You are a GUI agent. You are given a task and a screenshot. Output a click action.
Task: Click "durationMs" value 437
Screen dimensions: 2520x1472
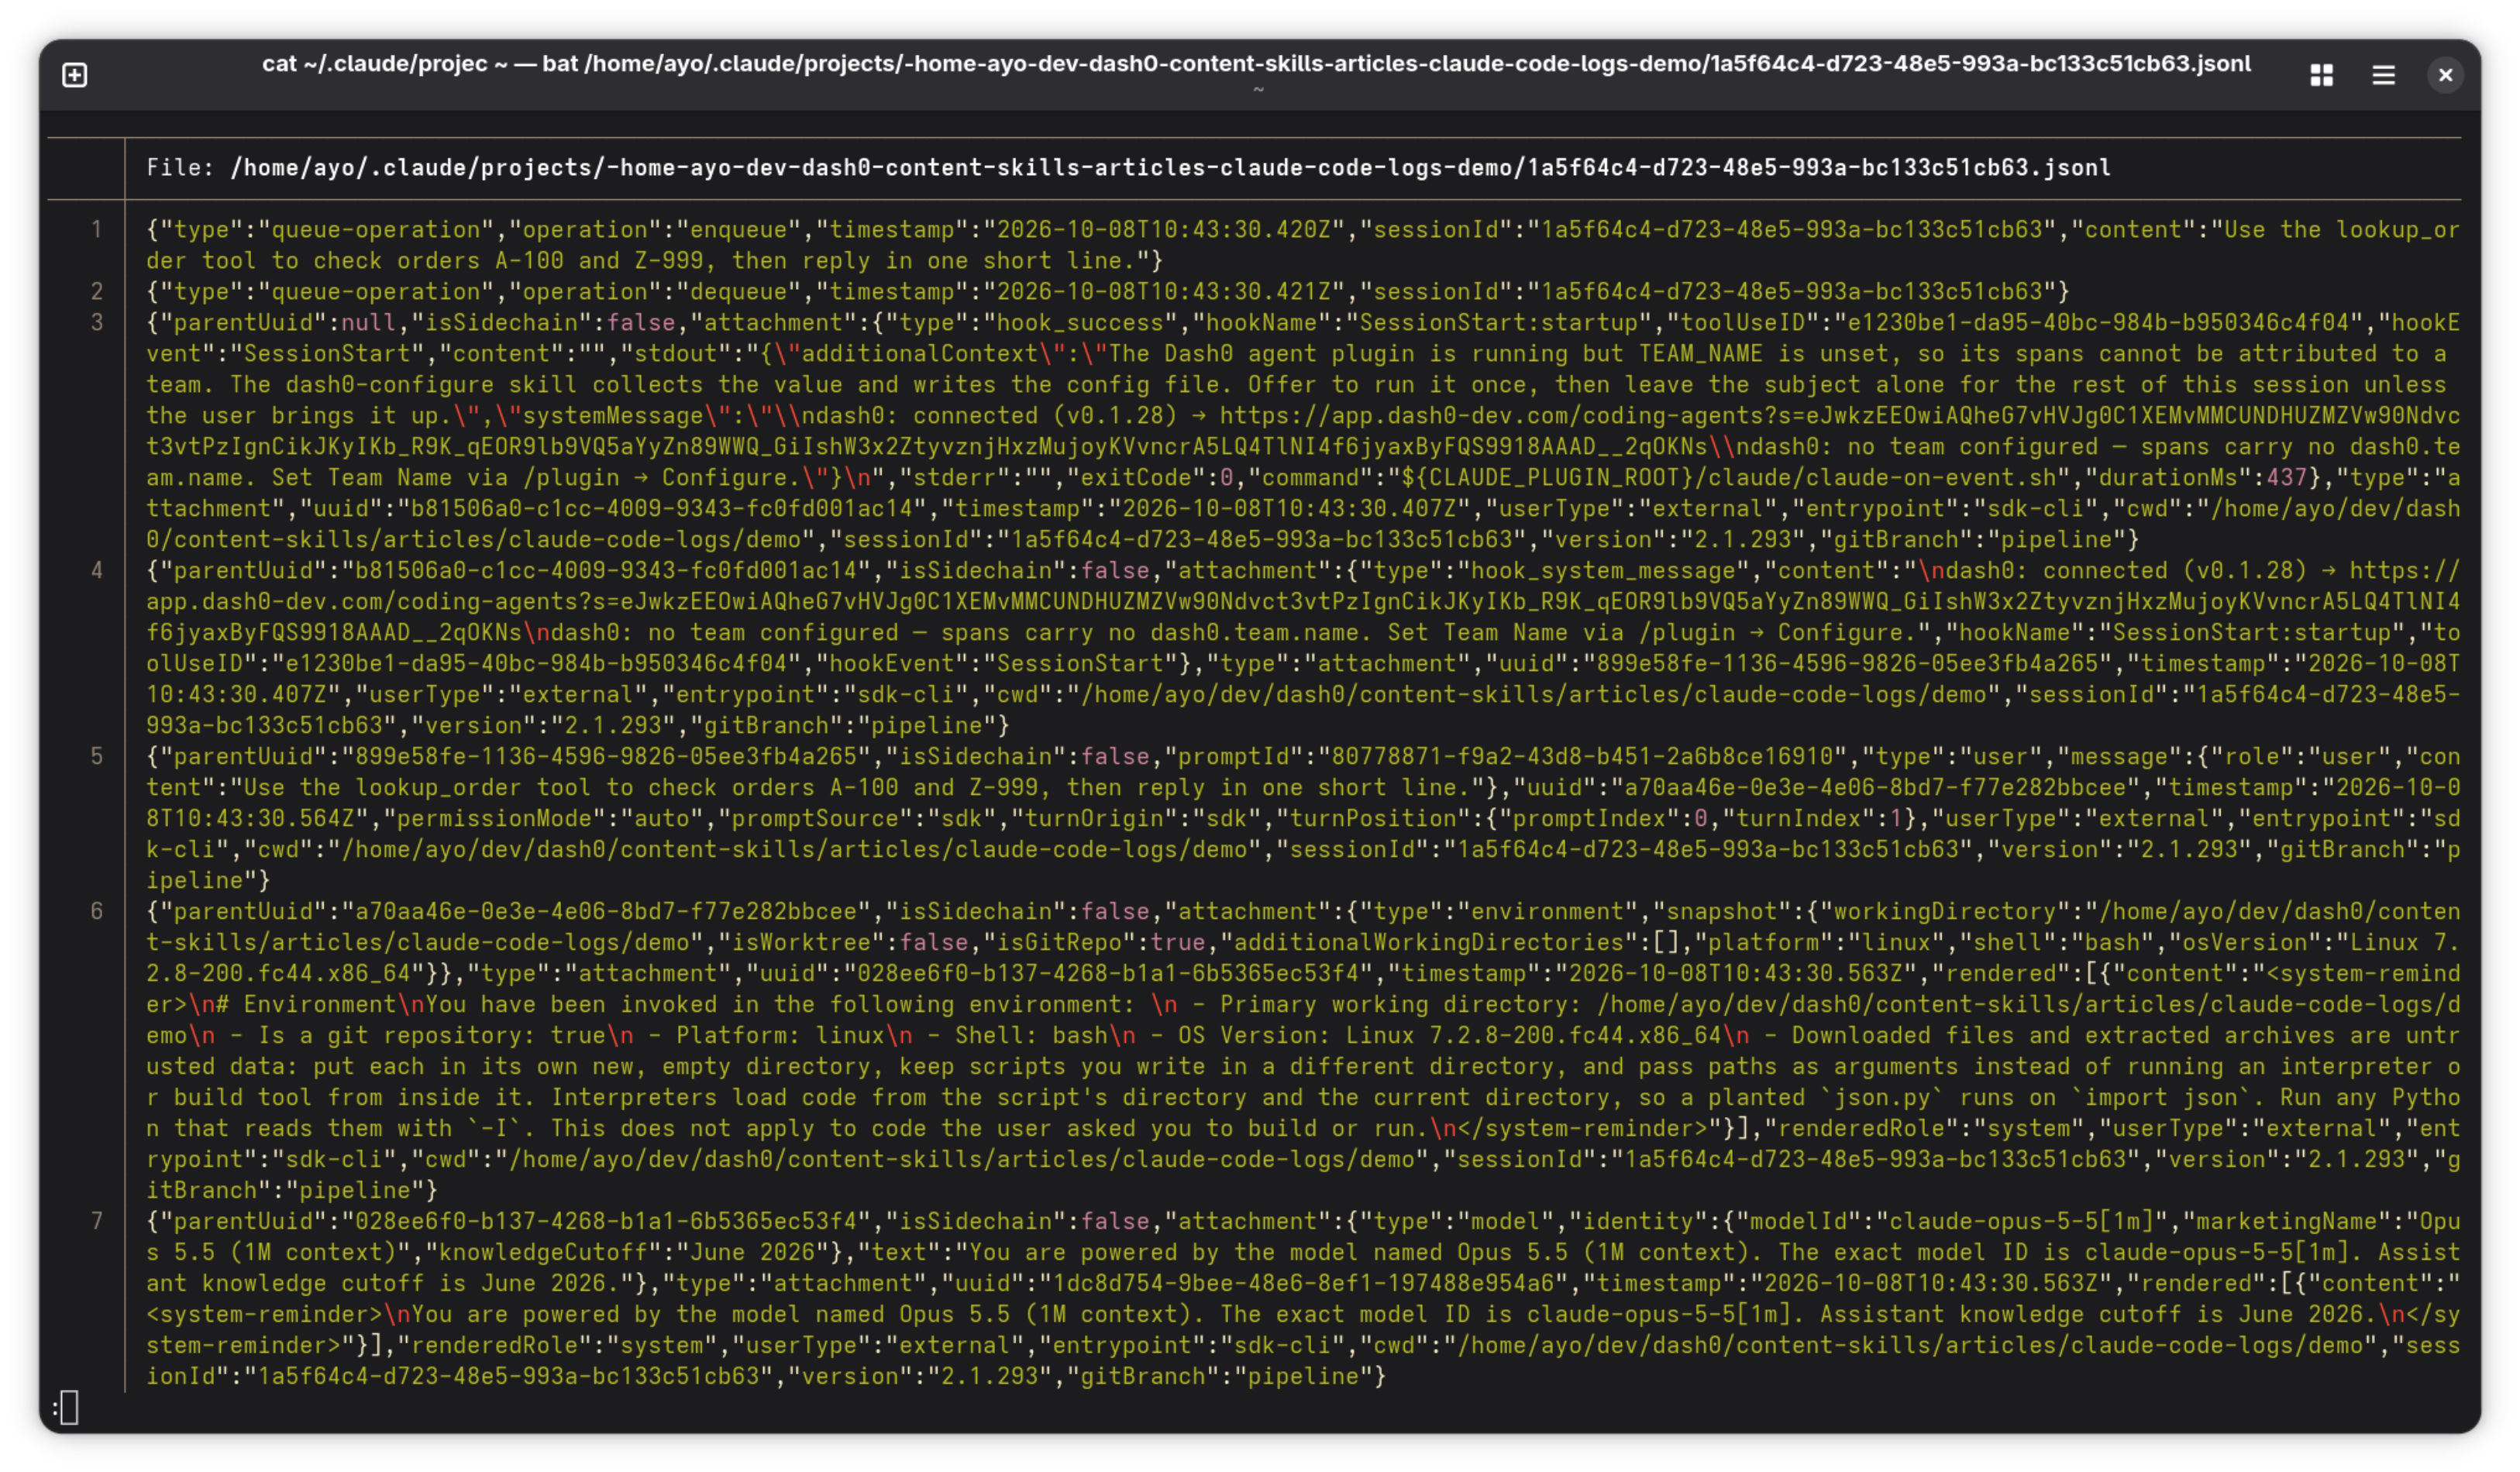tap(2285, 478)
